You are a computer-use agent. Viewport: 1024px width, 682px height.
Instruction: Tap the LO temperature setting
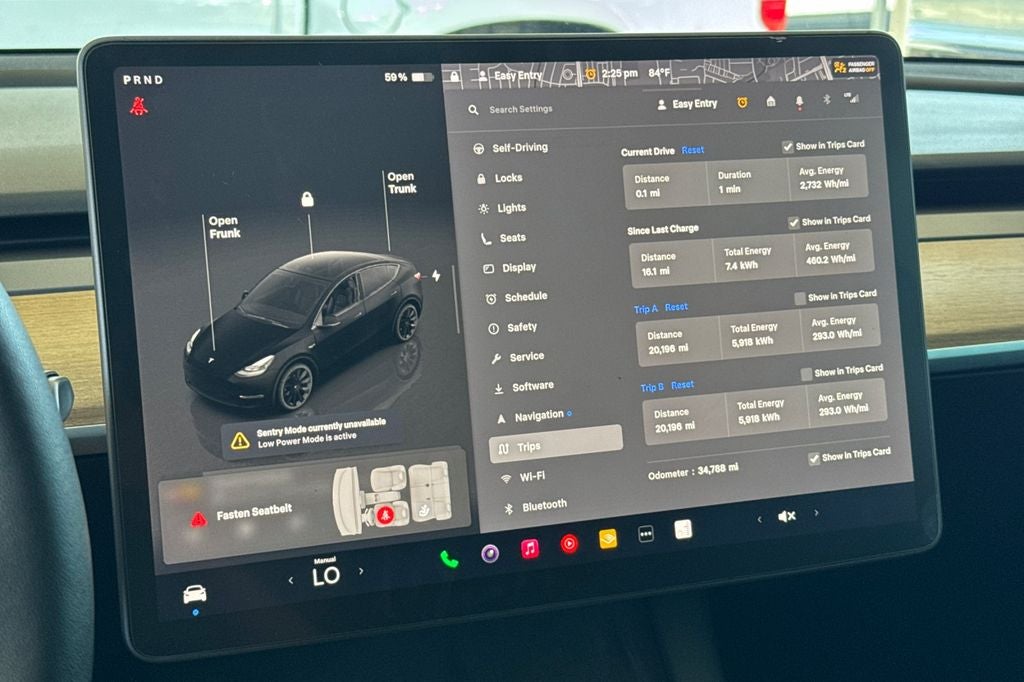coord(326,575)
